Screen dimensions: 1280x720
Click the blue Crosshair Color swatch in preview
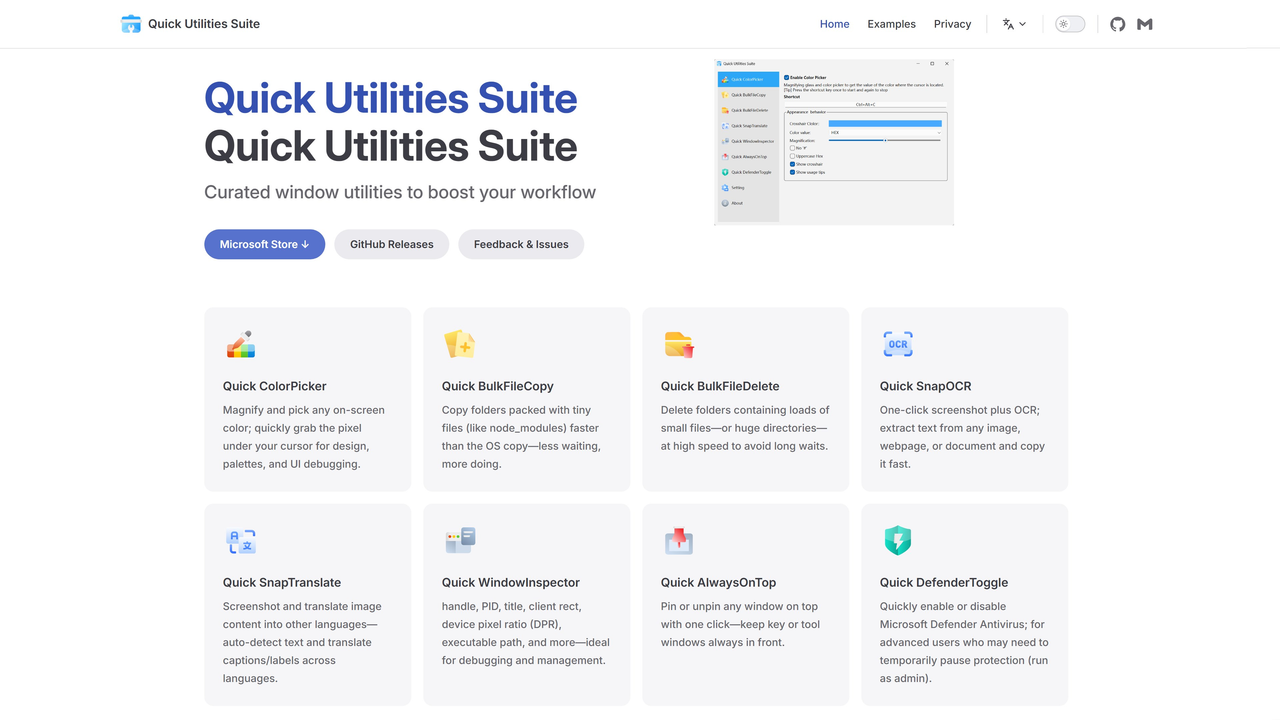click(885, 123)
